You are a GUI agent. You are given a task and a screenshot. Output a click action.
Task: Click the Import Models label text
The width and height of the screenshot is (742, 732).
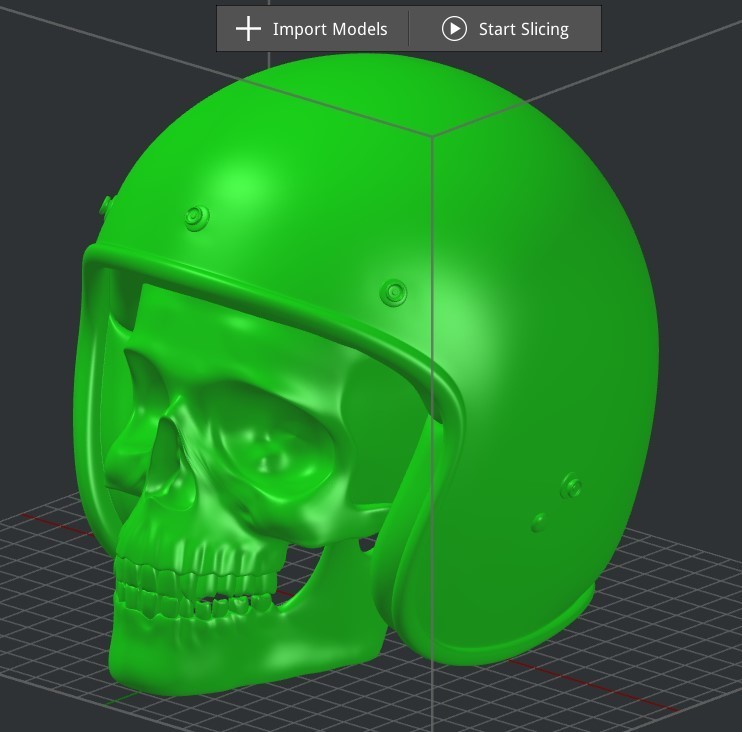click(330, 29)
